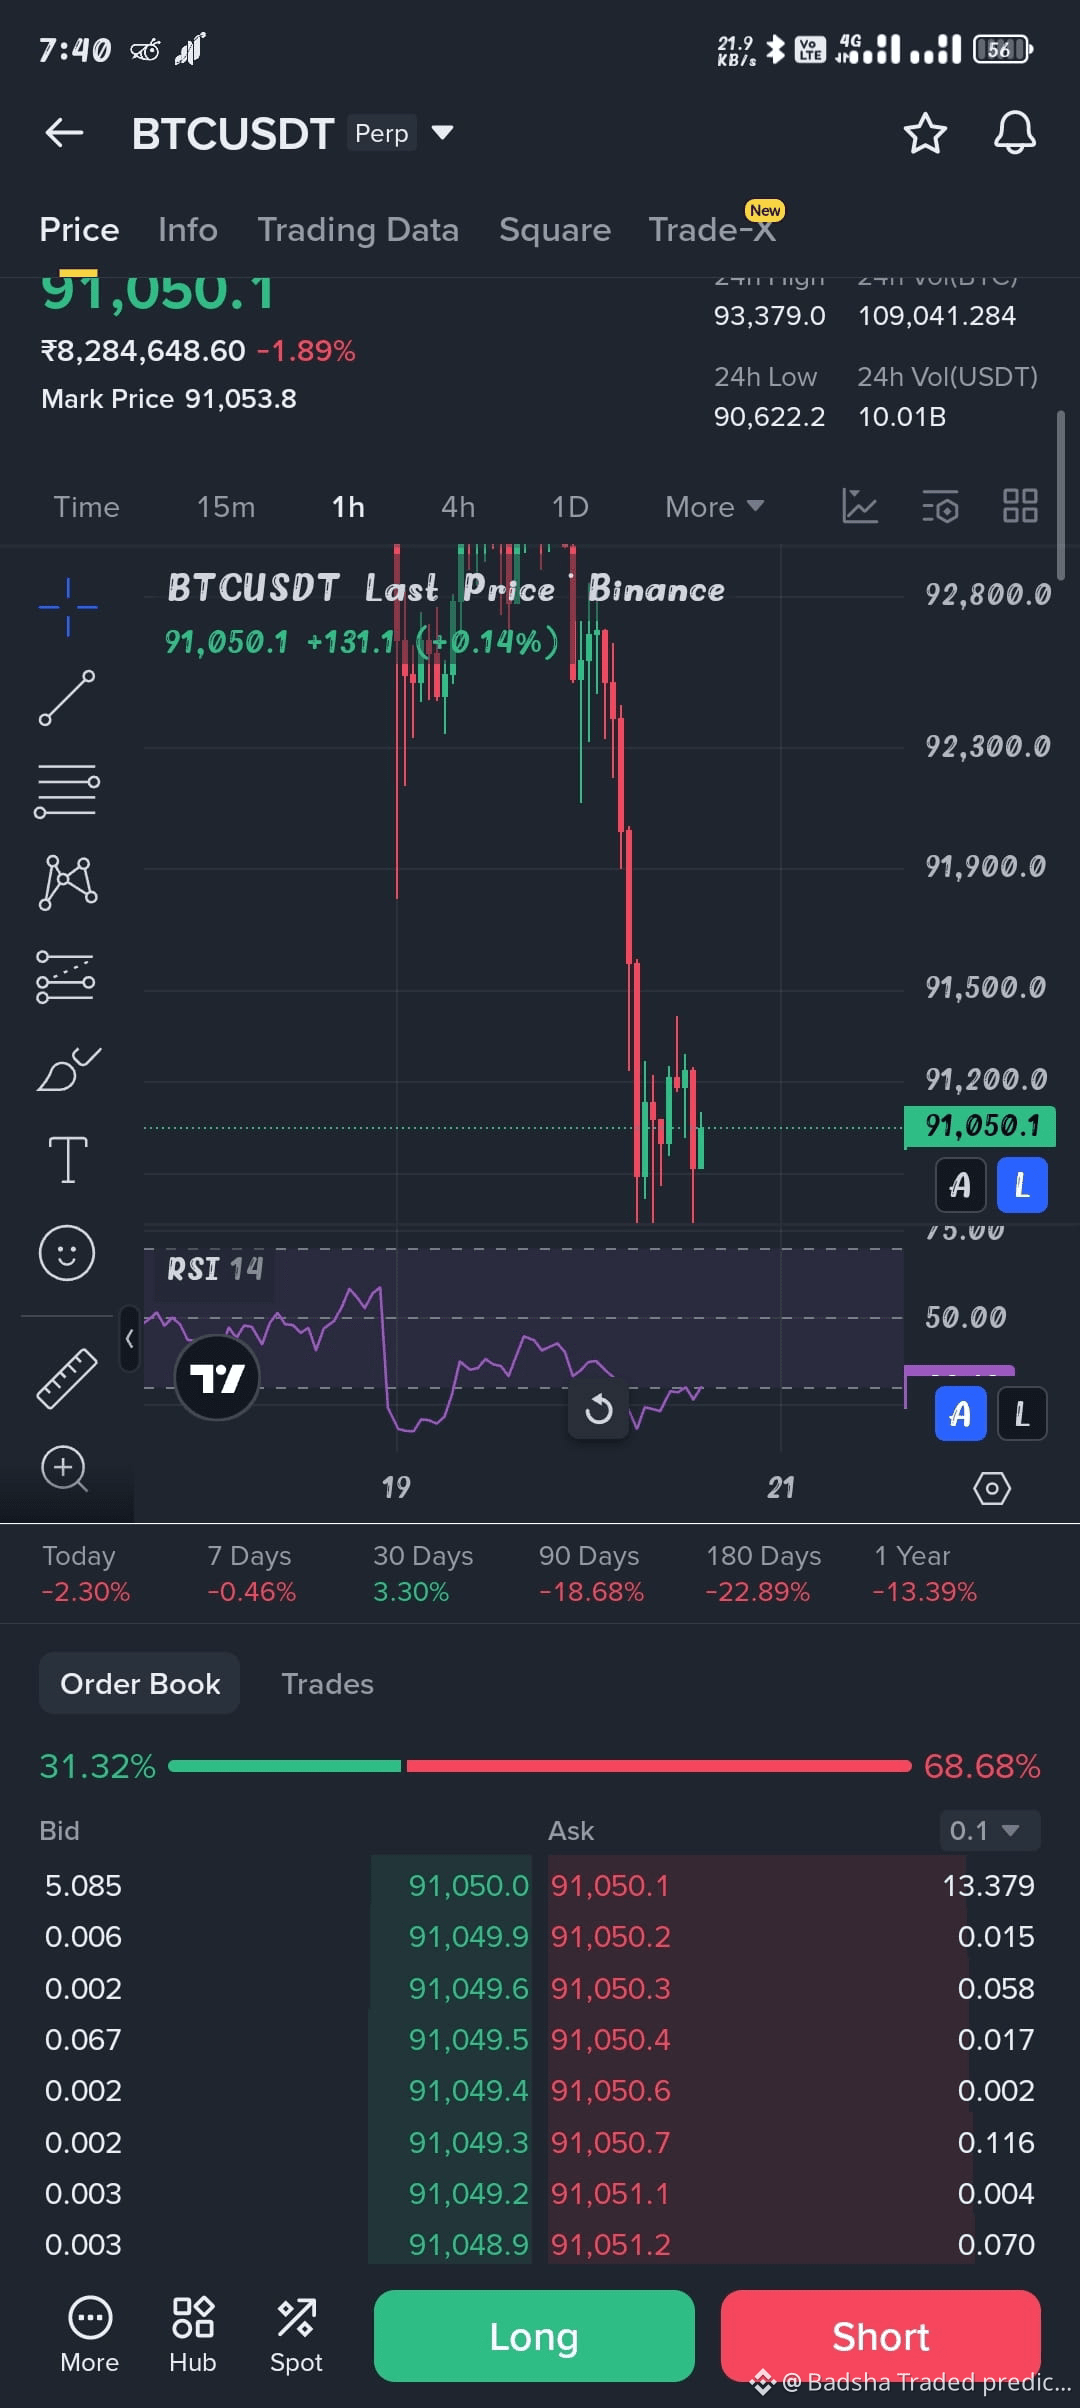
Task: Select the Time chart interval
Action: tap(86, 507)
